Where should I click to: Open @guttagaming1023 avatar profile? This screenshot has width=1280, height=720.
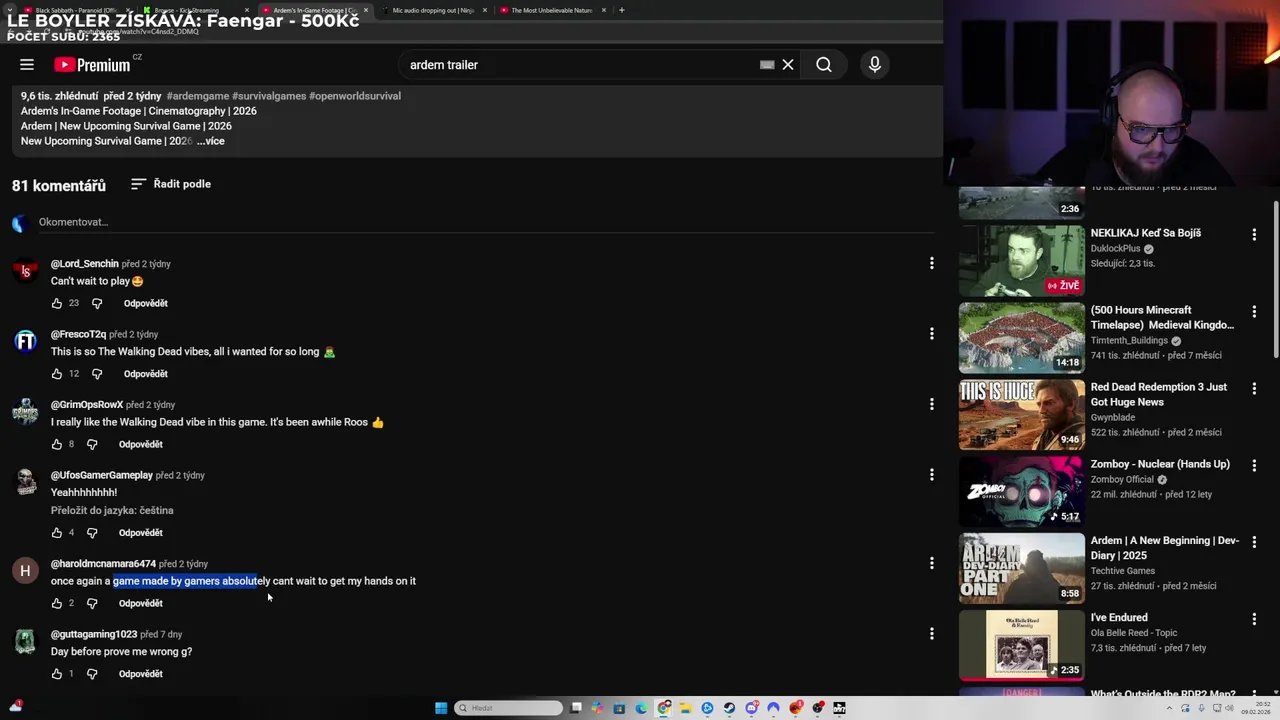coord(25,641)
